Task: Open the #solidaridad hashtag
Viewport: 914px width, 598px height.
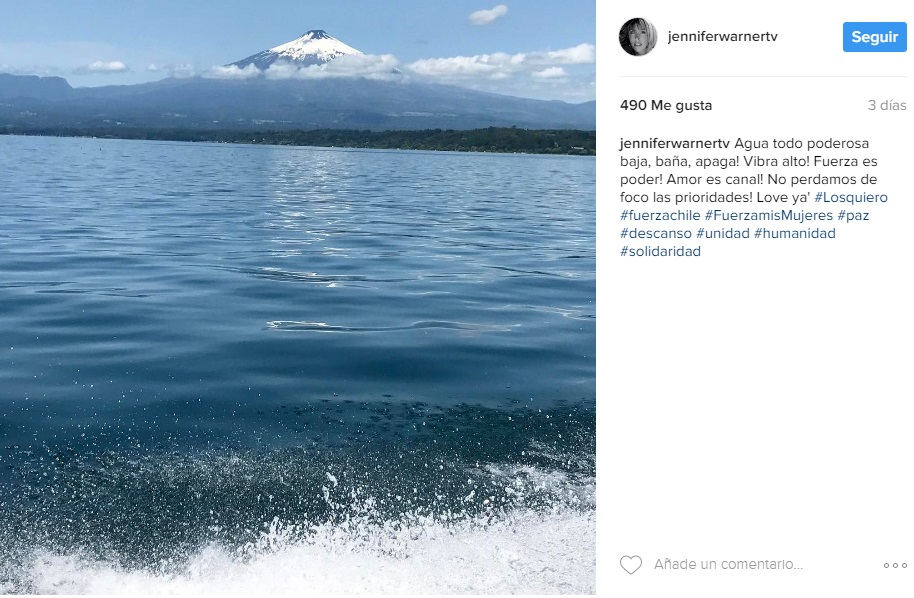Action: point(660,252)
